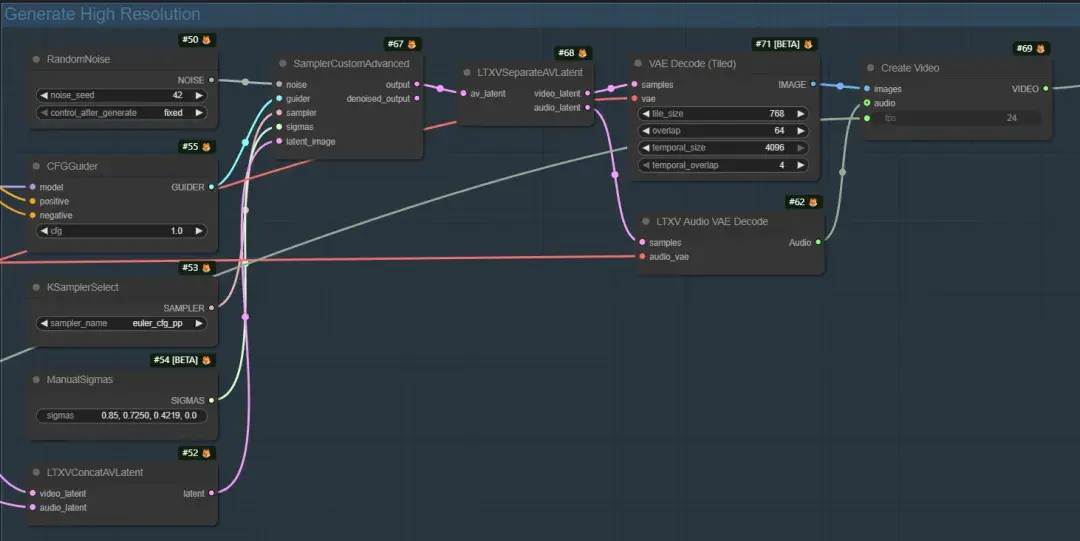
Task: Open the control_after_generate fixed dropdown
Action: 121,112
